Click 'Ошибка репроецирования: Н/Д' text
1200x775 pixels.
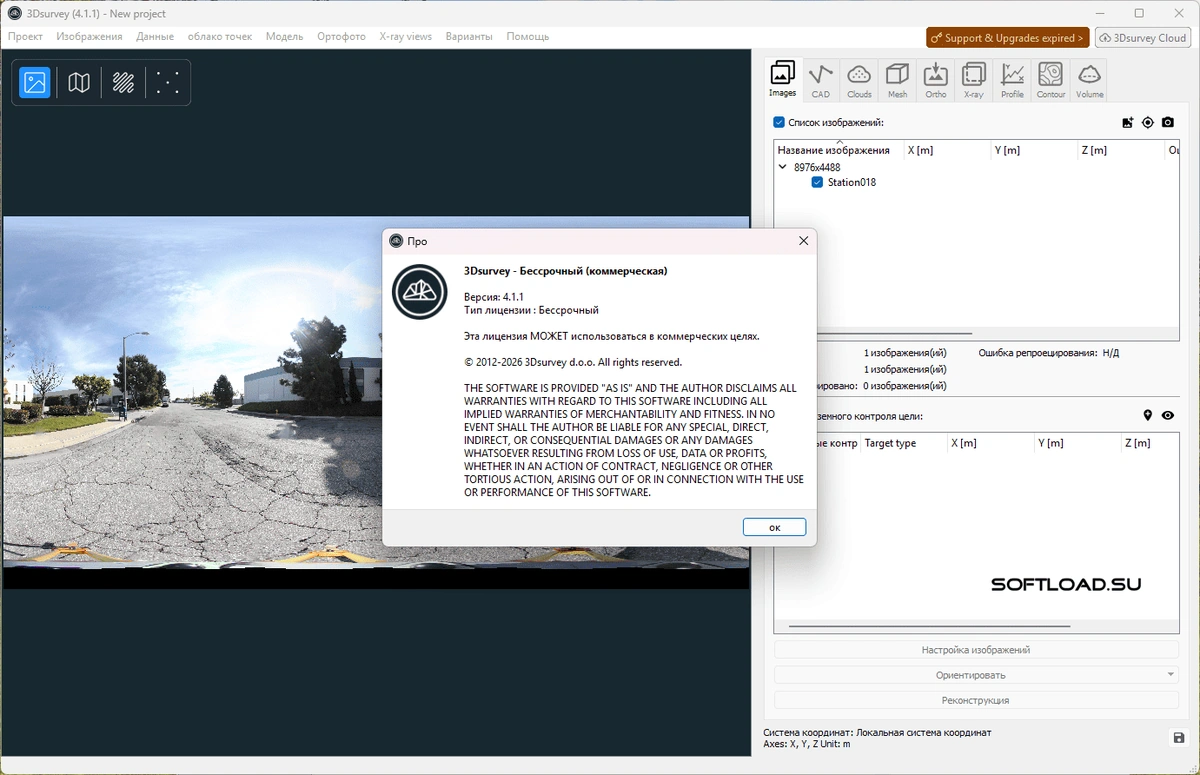pos(1048,353)
